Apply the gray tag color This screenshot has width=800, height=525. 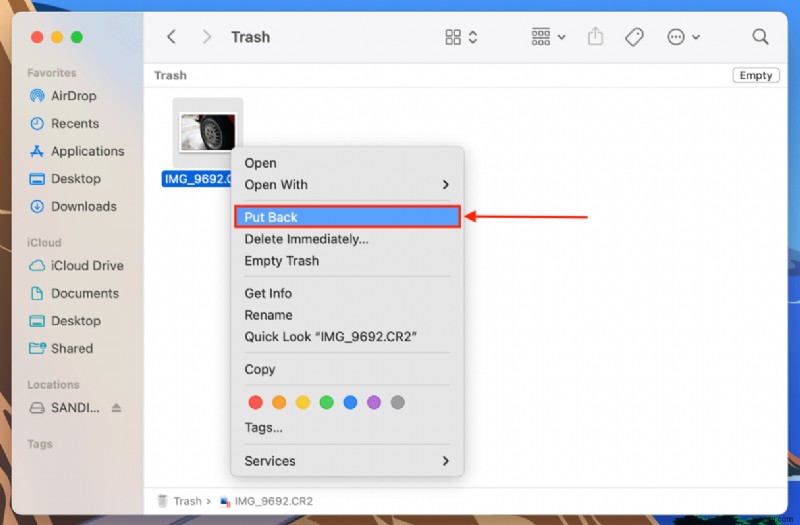coord(397,402)
